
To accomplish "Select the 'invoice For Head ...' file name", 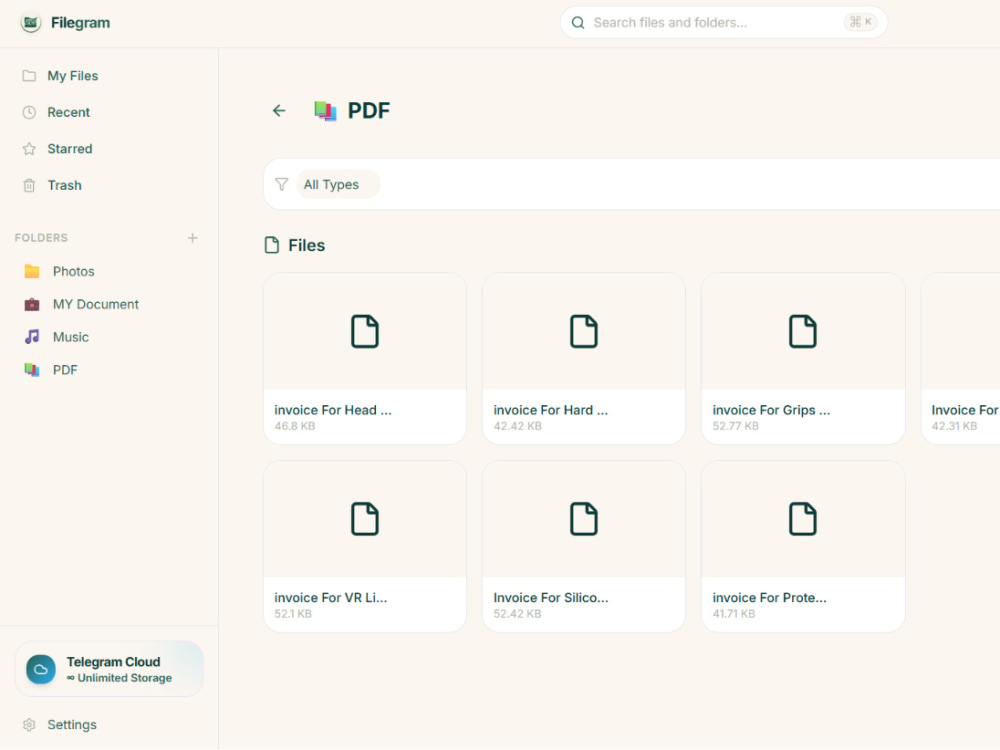I will (333, 410).
